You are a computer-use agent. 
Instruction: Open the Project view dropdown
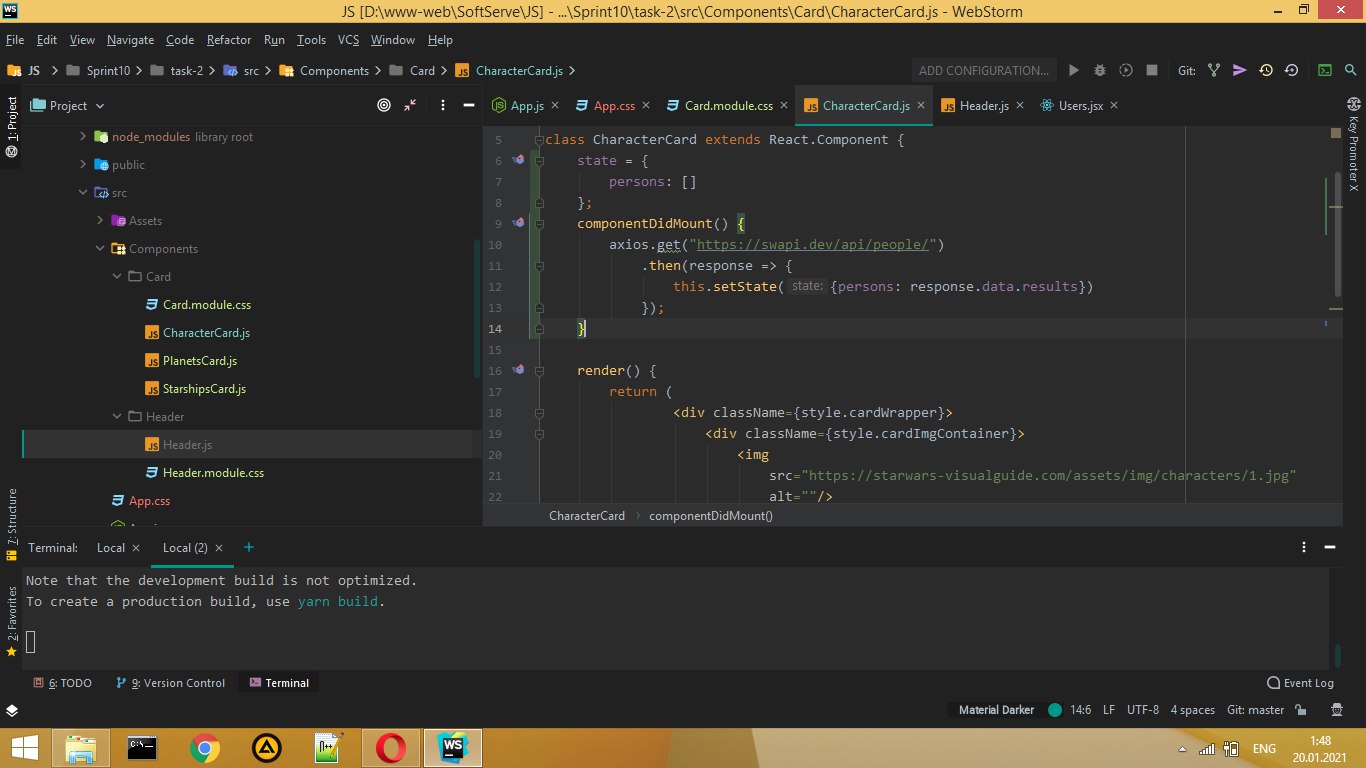(x=68, y=105)
